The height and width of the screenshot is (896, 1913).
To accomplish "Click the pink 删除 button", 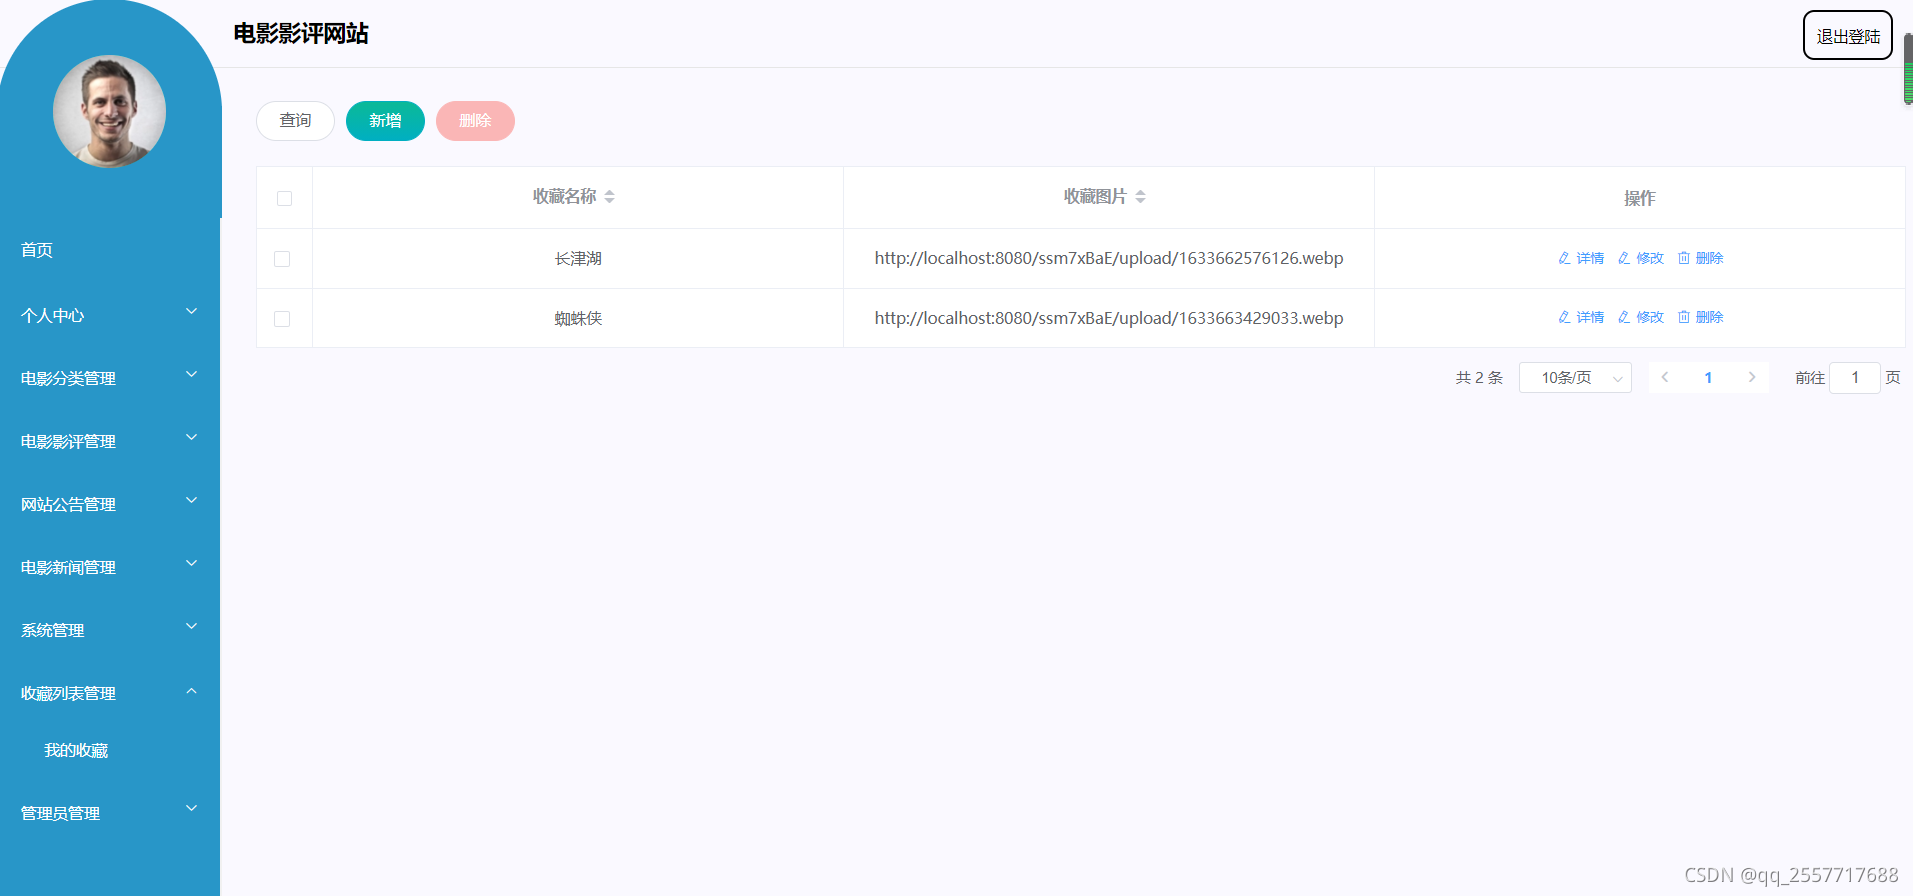I will 475,121.
